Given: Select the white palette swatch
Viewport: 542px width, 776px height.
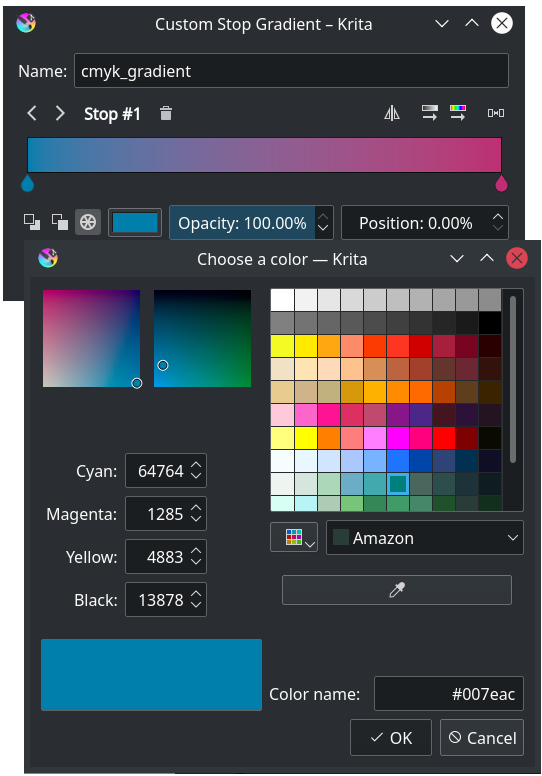Looking at the screenshot, I should pos(282,300).
